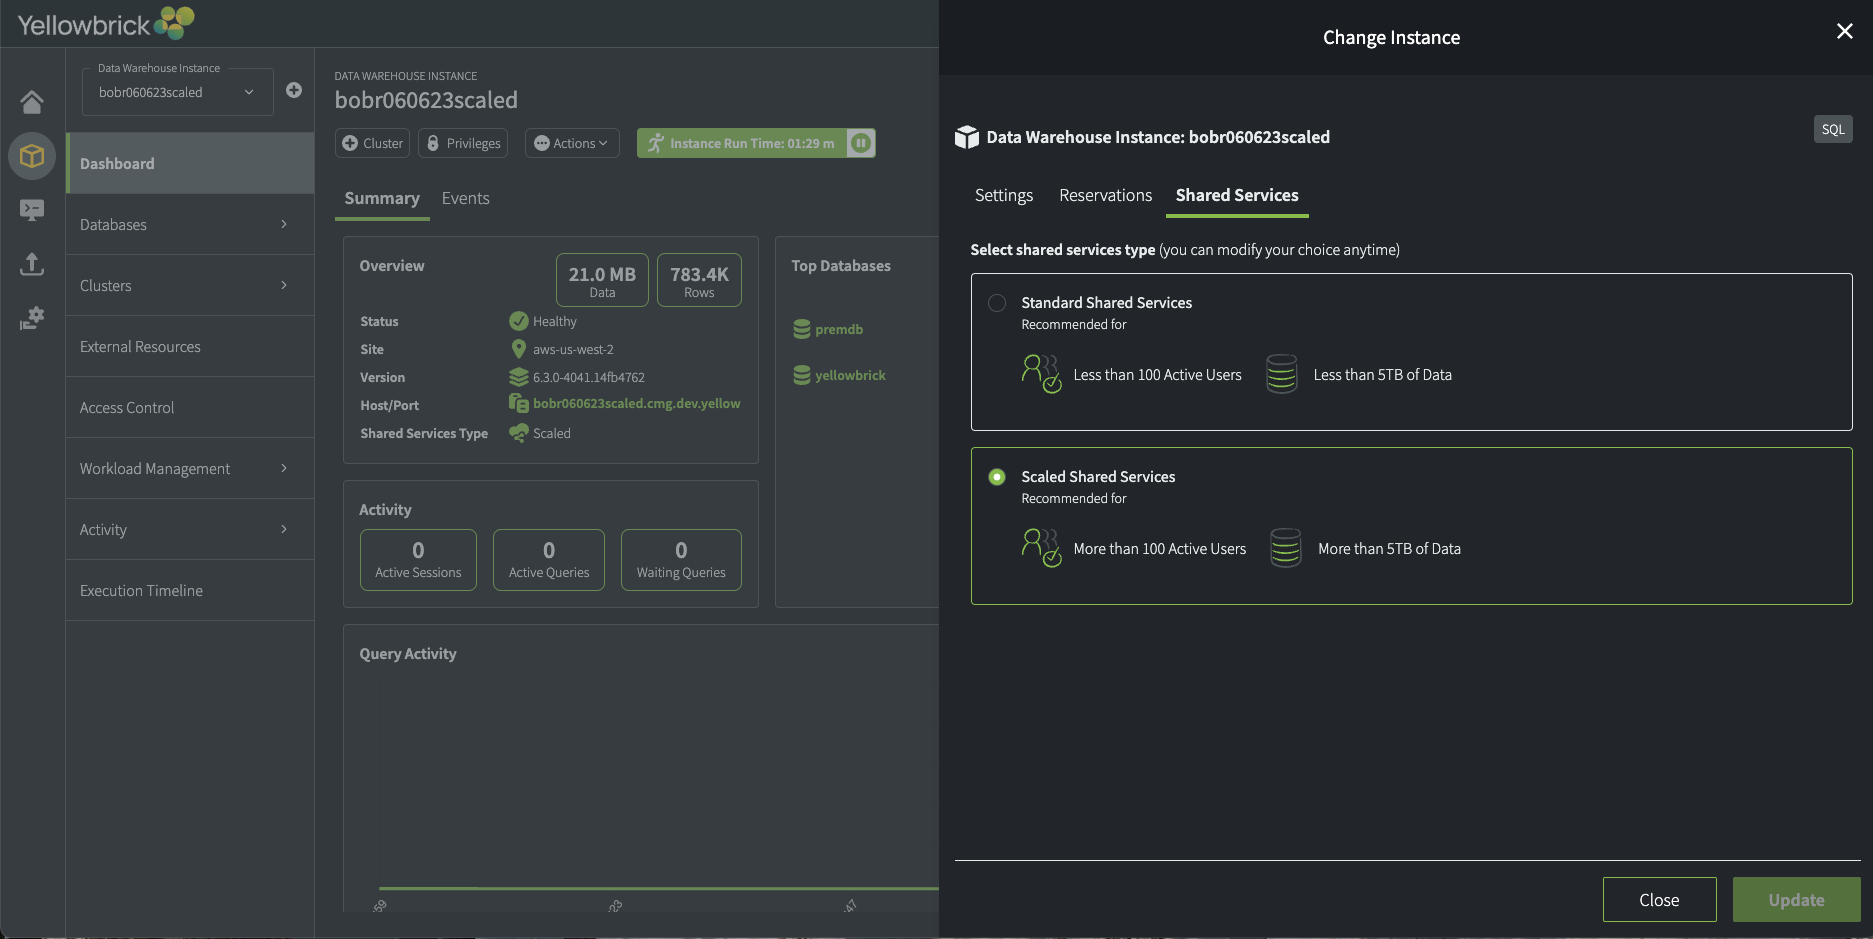Click the home icon in left sidebar

32,102
